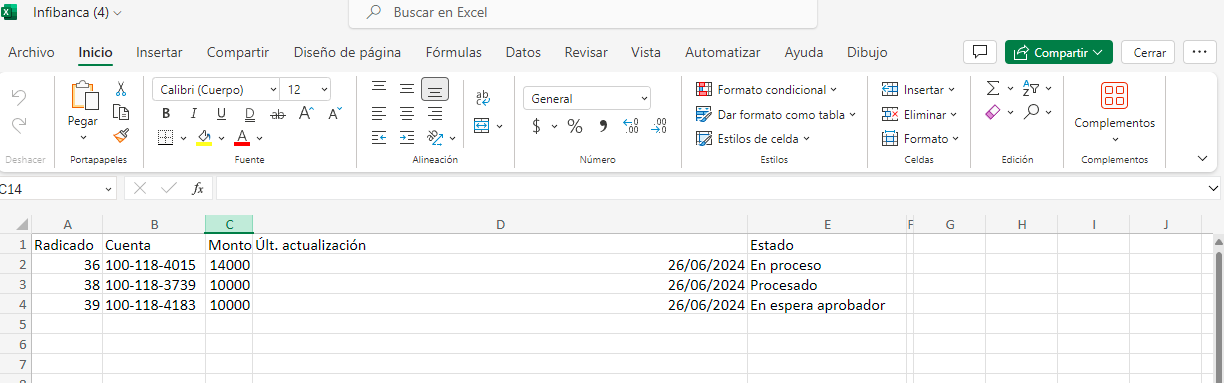The height and width of the screenshot is (383, 1224).
Task: Click the Copy icon in Portapapeles
Action: 121,111
